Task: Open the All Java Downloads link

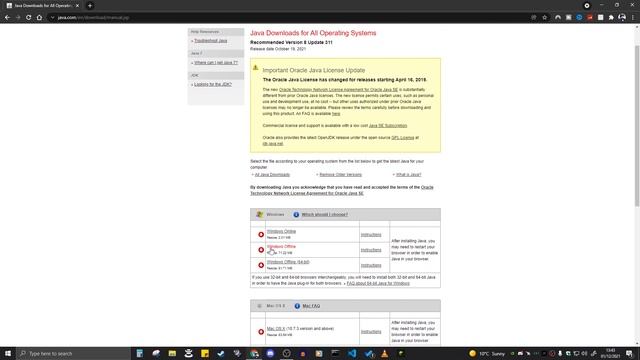Action: click(x=272, y=175)
